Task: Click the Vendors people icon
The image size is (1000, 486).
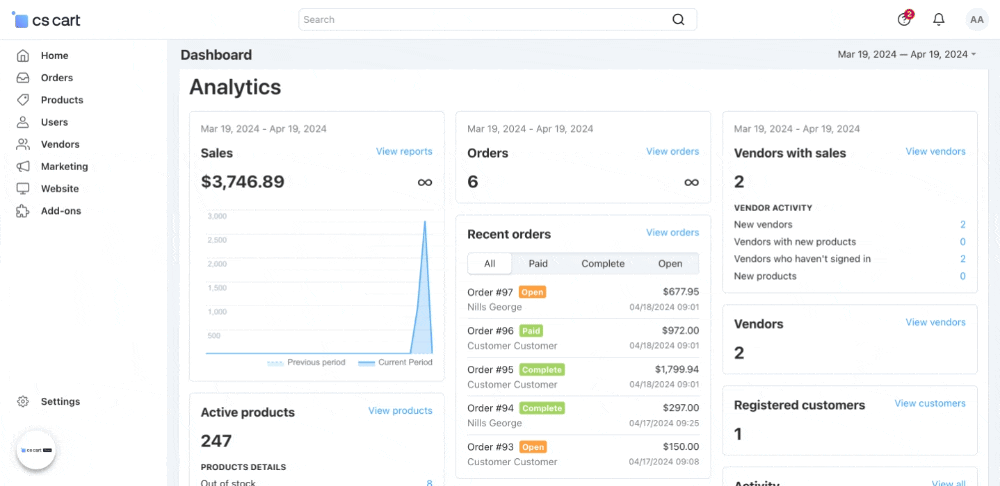Action: click(23, 144)
